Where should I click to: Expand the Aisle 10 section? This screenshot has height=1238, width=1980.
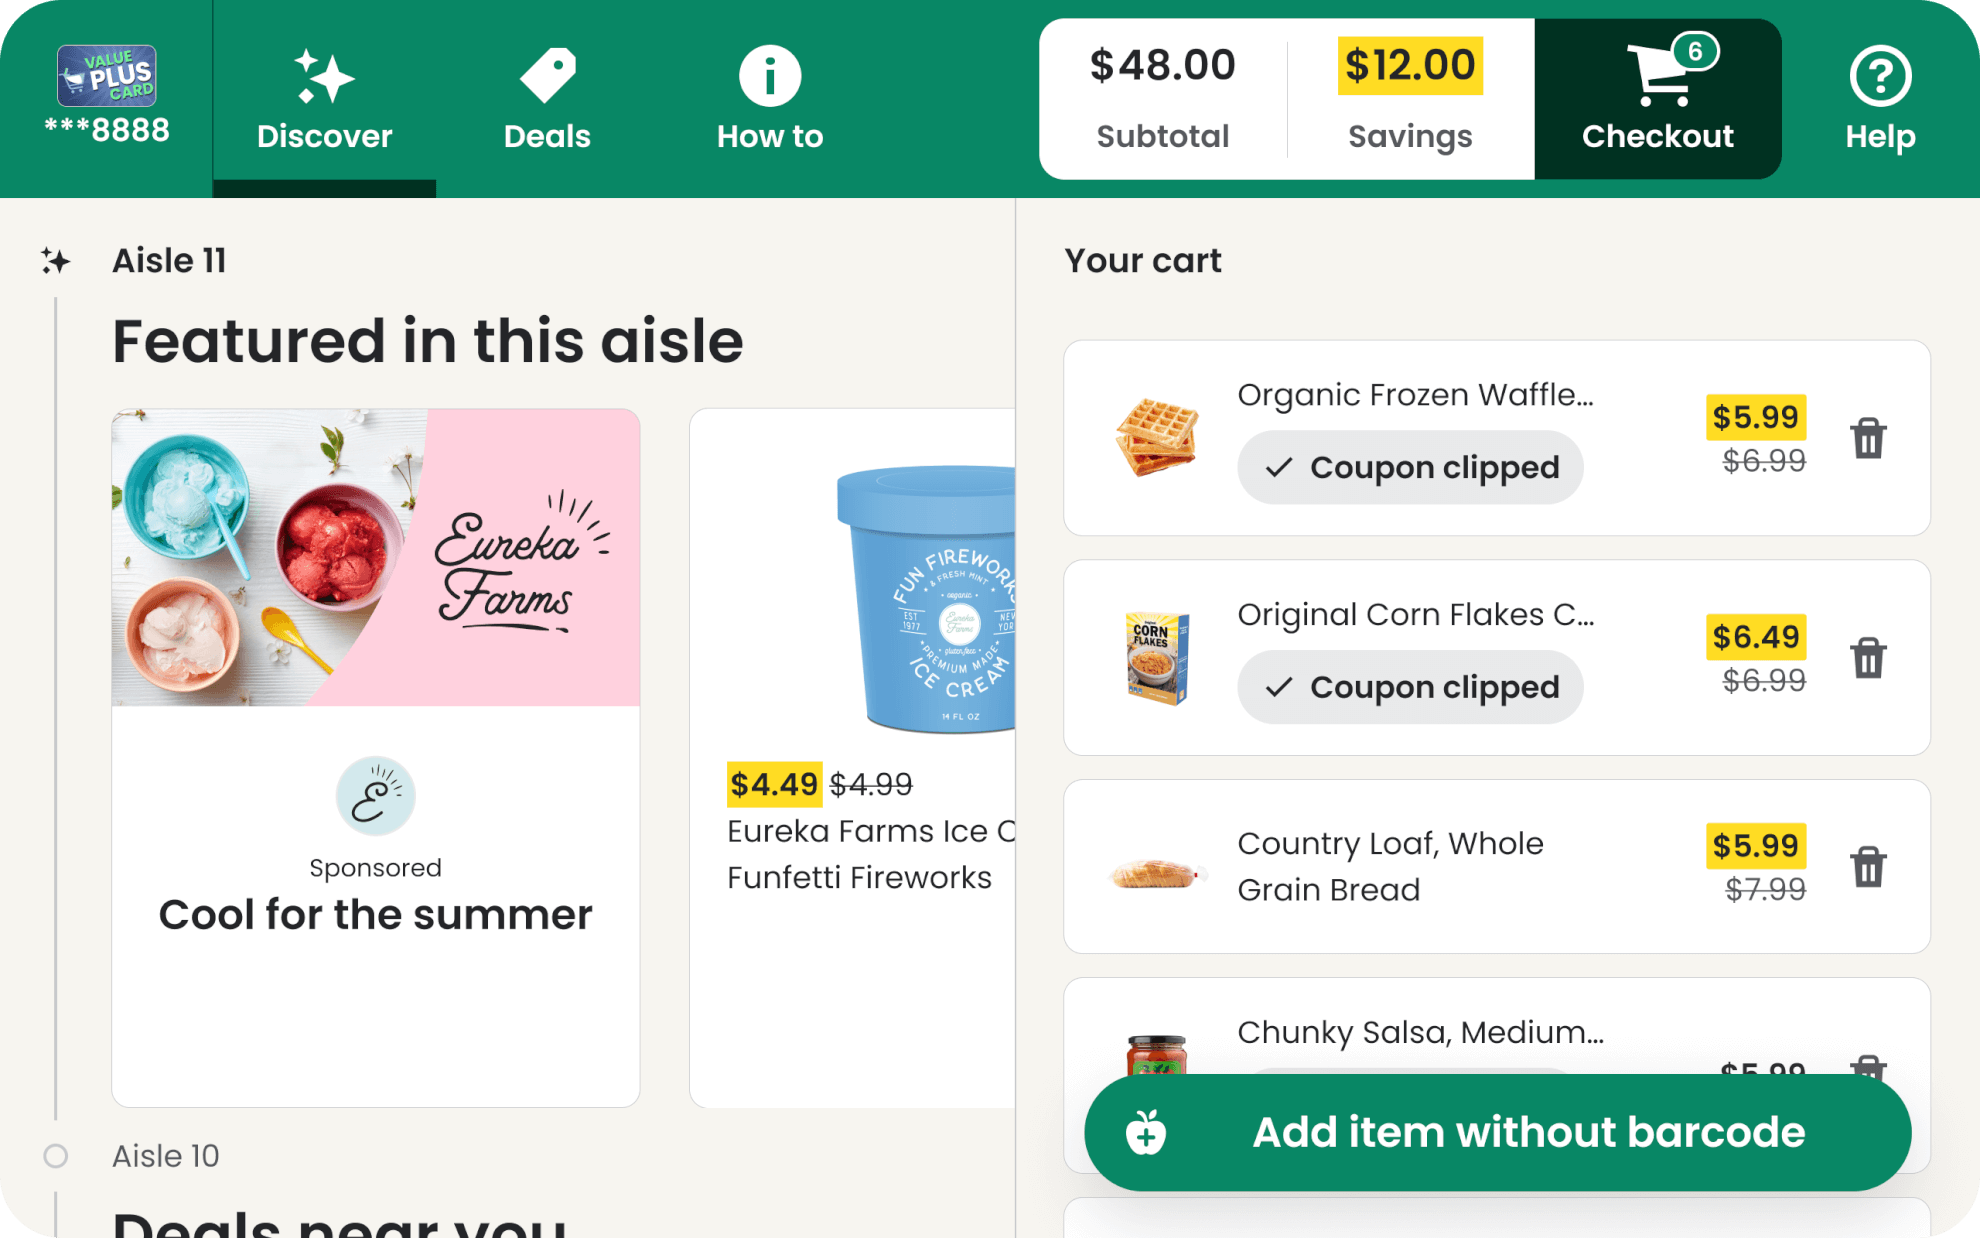click(165, 1155)
